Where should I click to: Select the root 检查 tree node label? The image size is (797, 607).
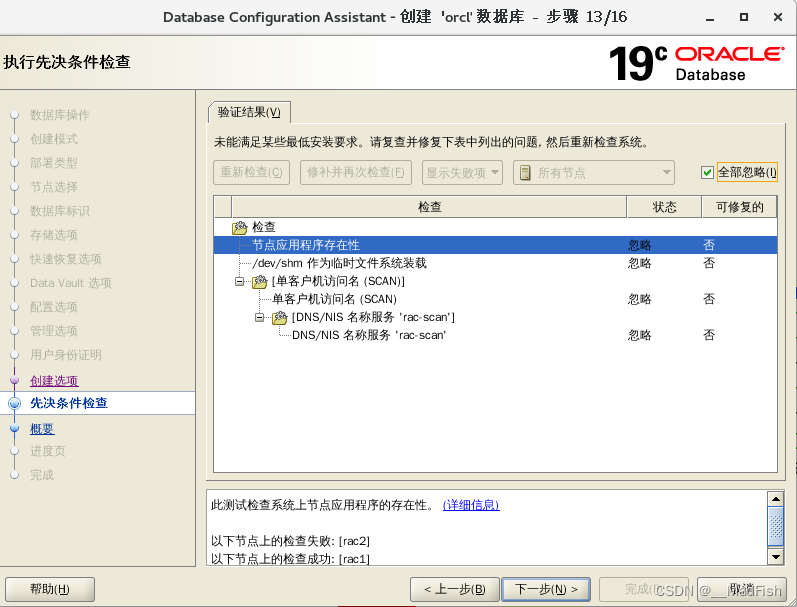coord(263,227)
